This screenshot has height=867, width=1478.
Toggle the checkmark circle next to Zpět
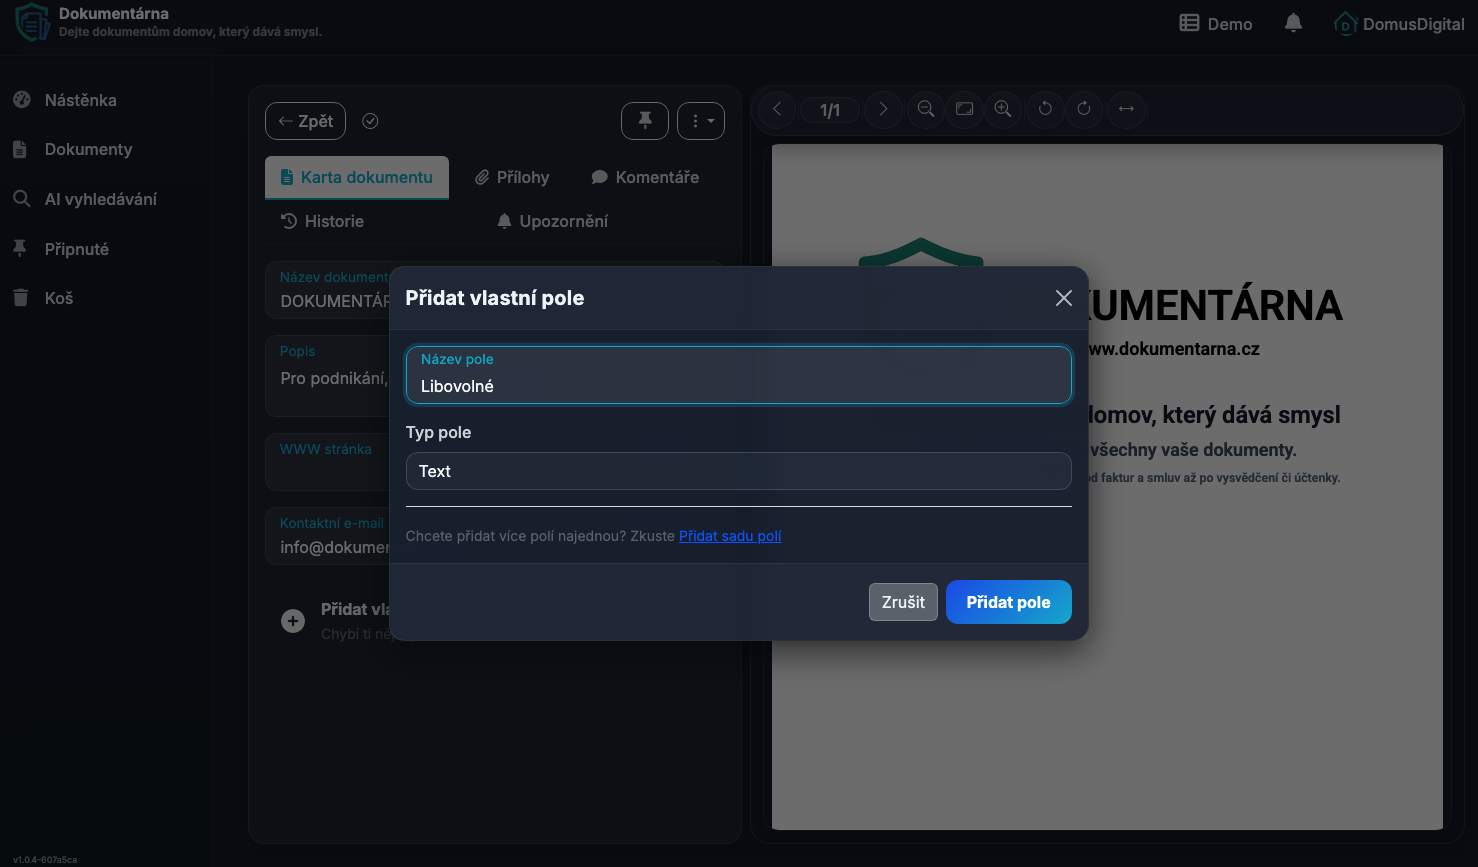[x=370, y=121]
